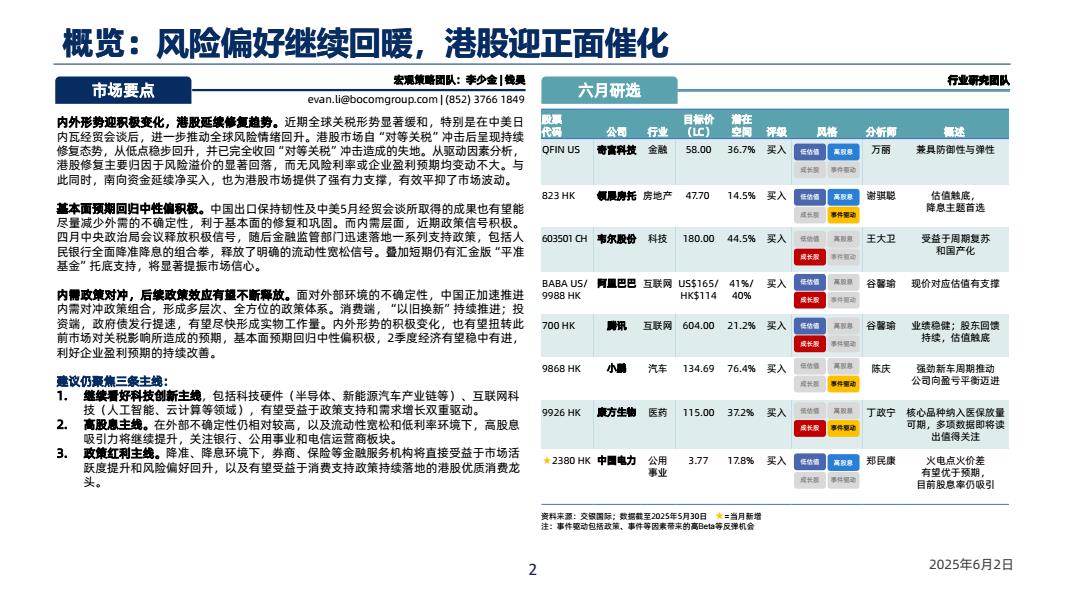
Task: Click the 股票代码 column header
Action: point(552,125)
